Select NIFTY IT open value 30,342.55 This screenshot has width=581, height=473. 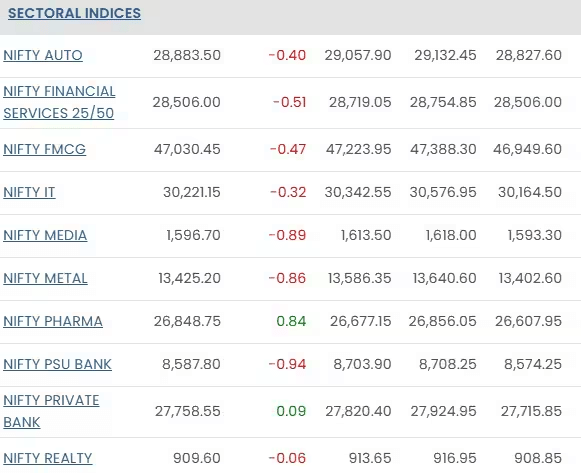click(358, 192)
